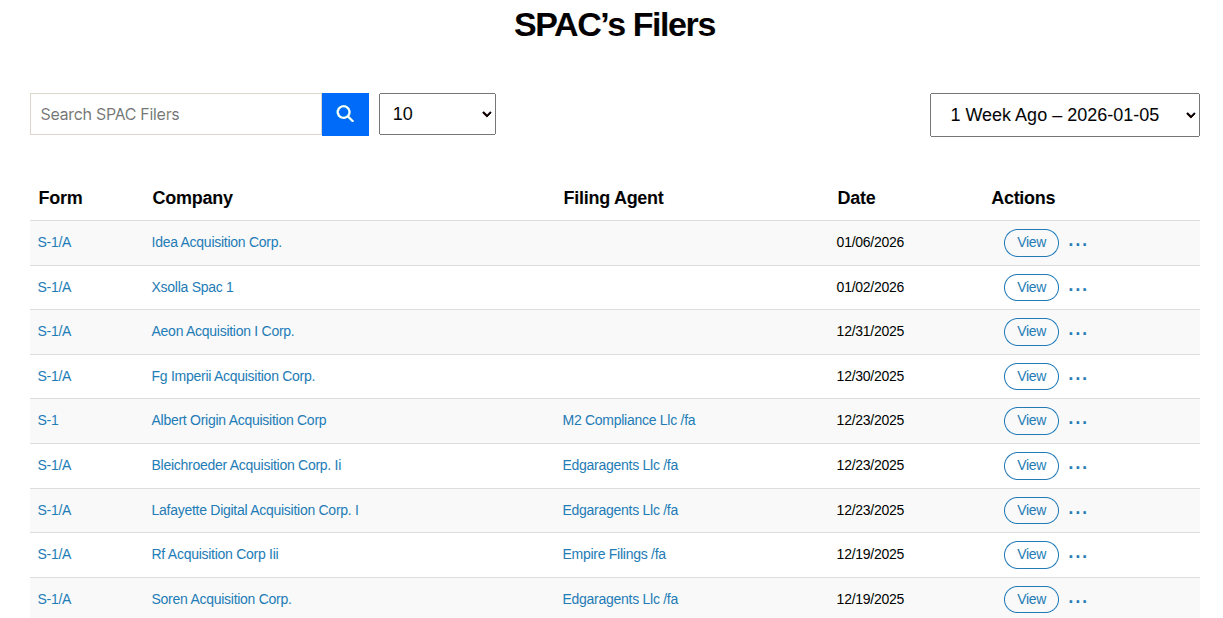The height and width of the screenshot is (618, 1223).
Task: Click View button for Aeon Acquisition I Corp.
Action: (1031, 332)
